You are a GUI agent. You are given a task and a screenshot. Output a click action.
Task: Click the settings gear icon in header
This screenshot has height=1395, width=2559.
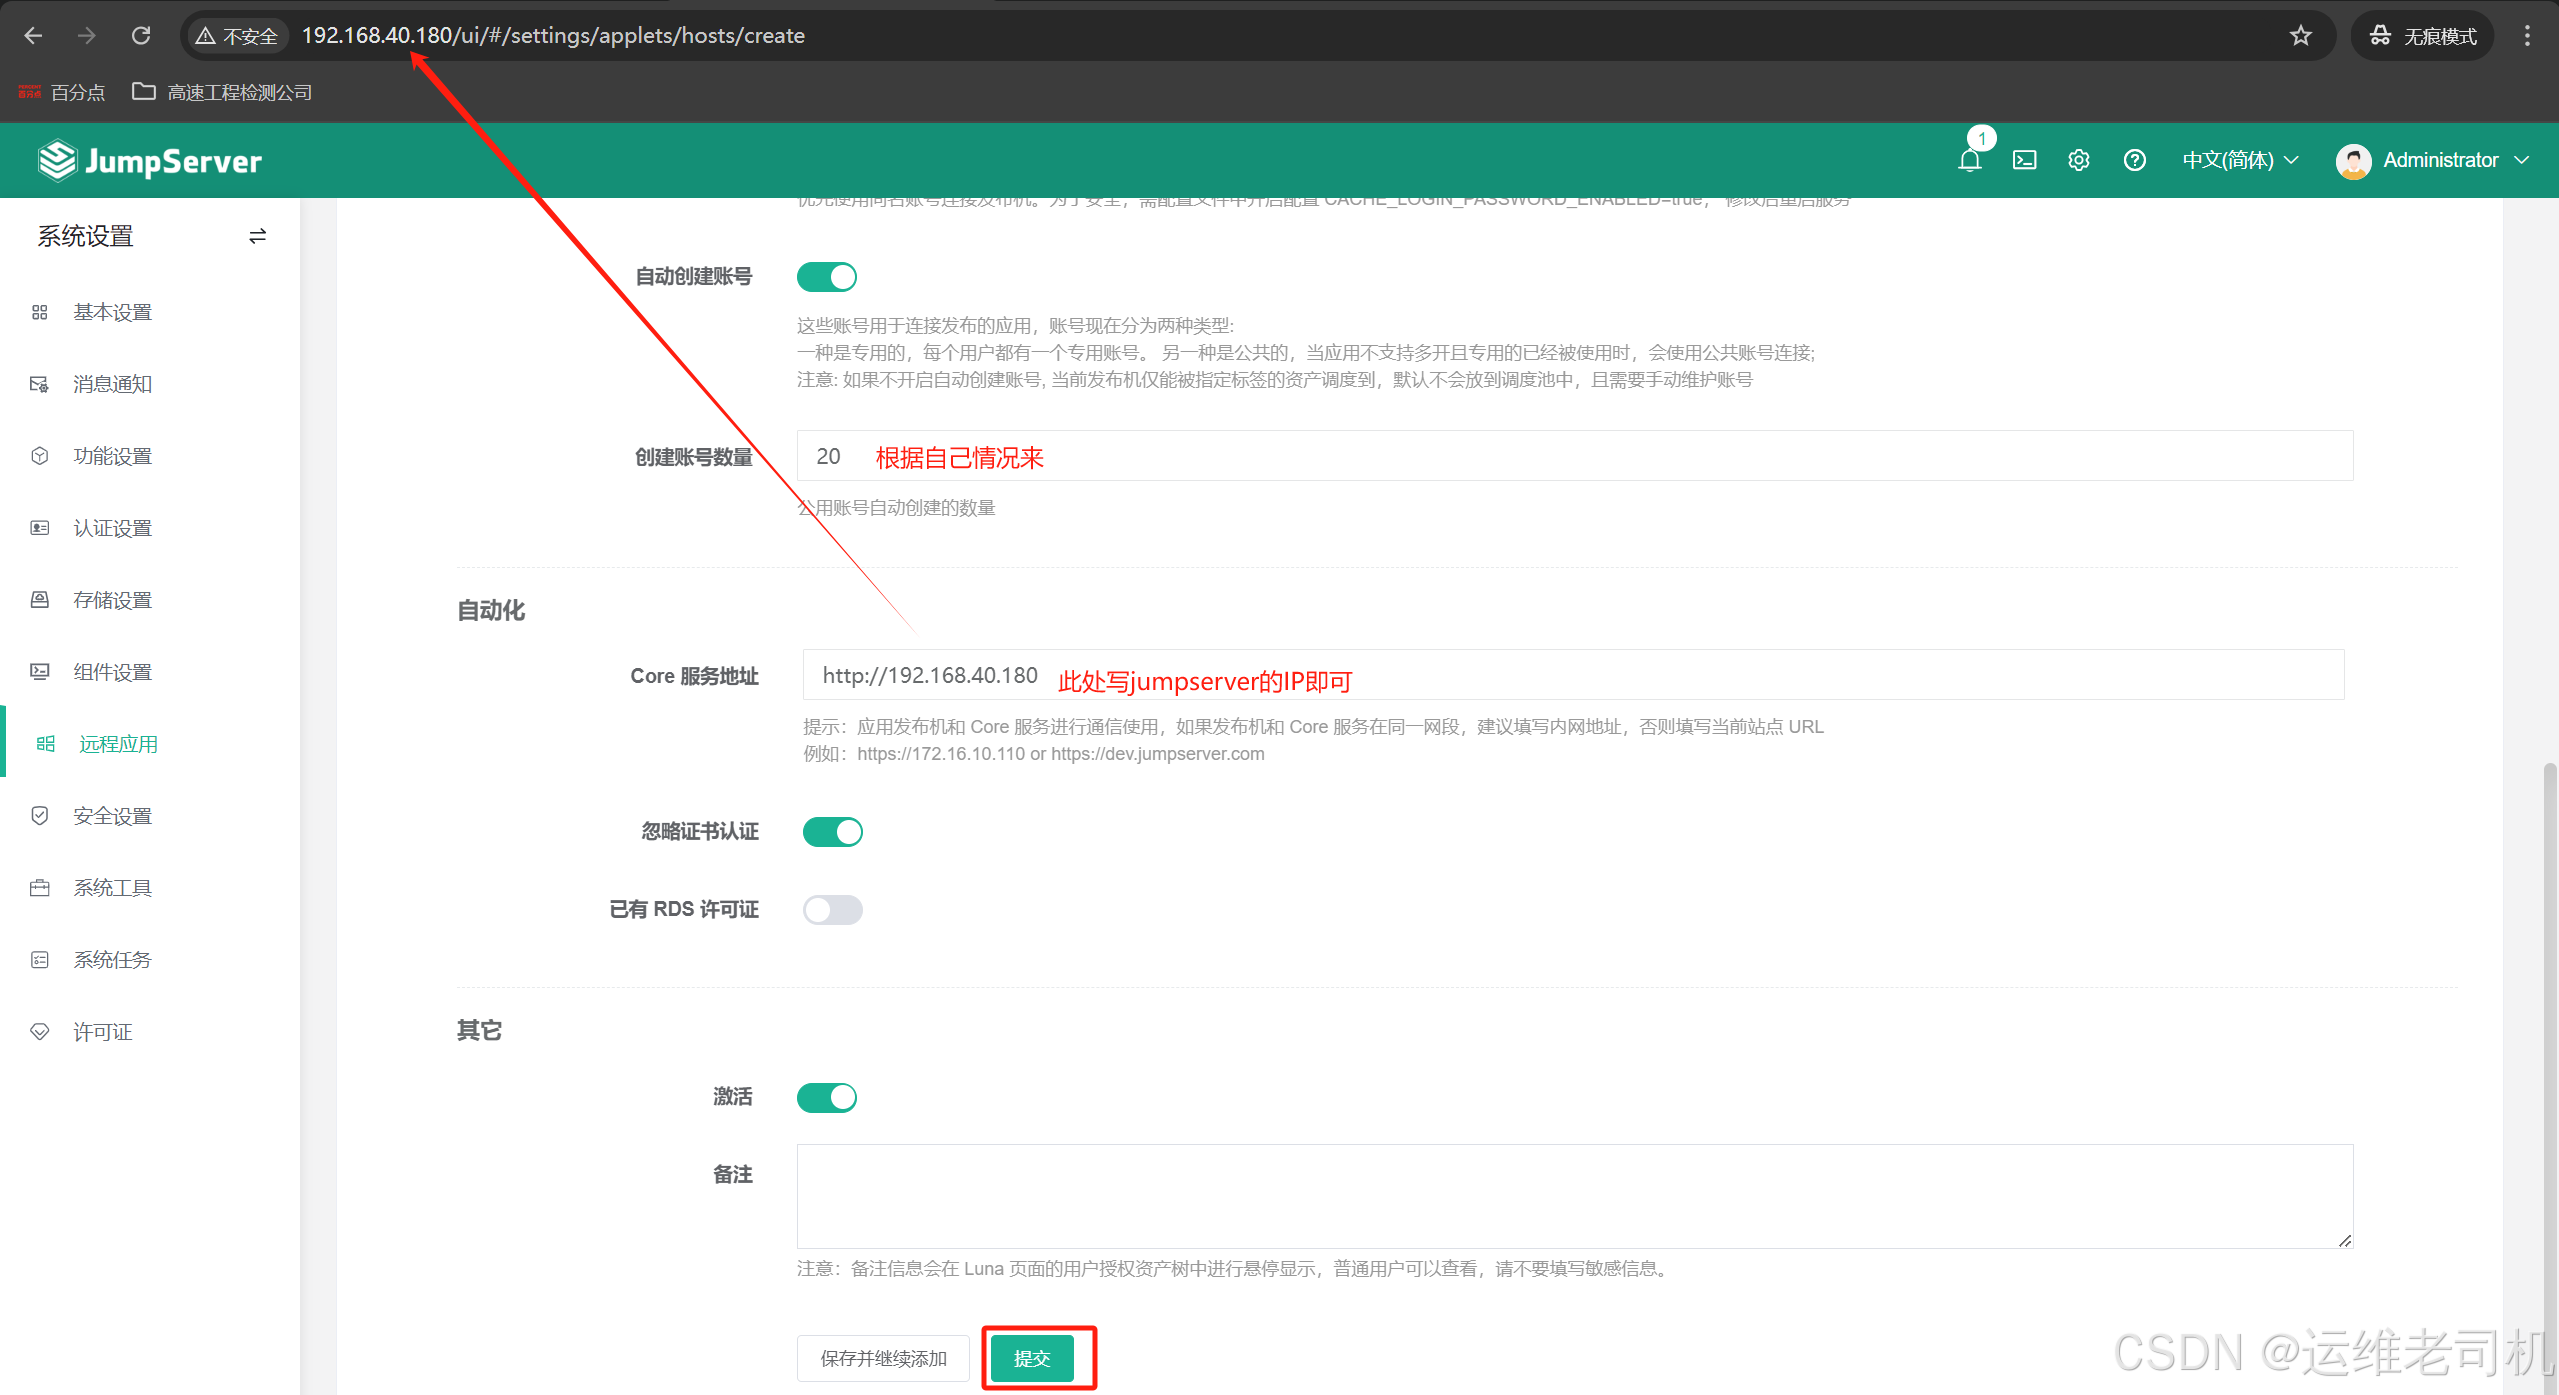(x=2079, y=160)
